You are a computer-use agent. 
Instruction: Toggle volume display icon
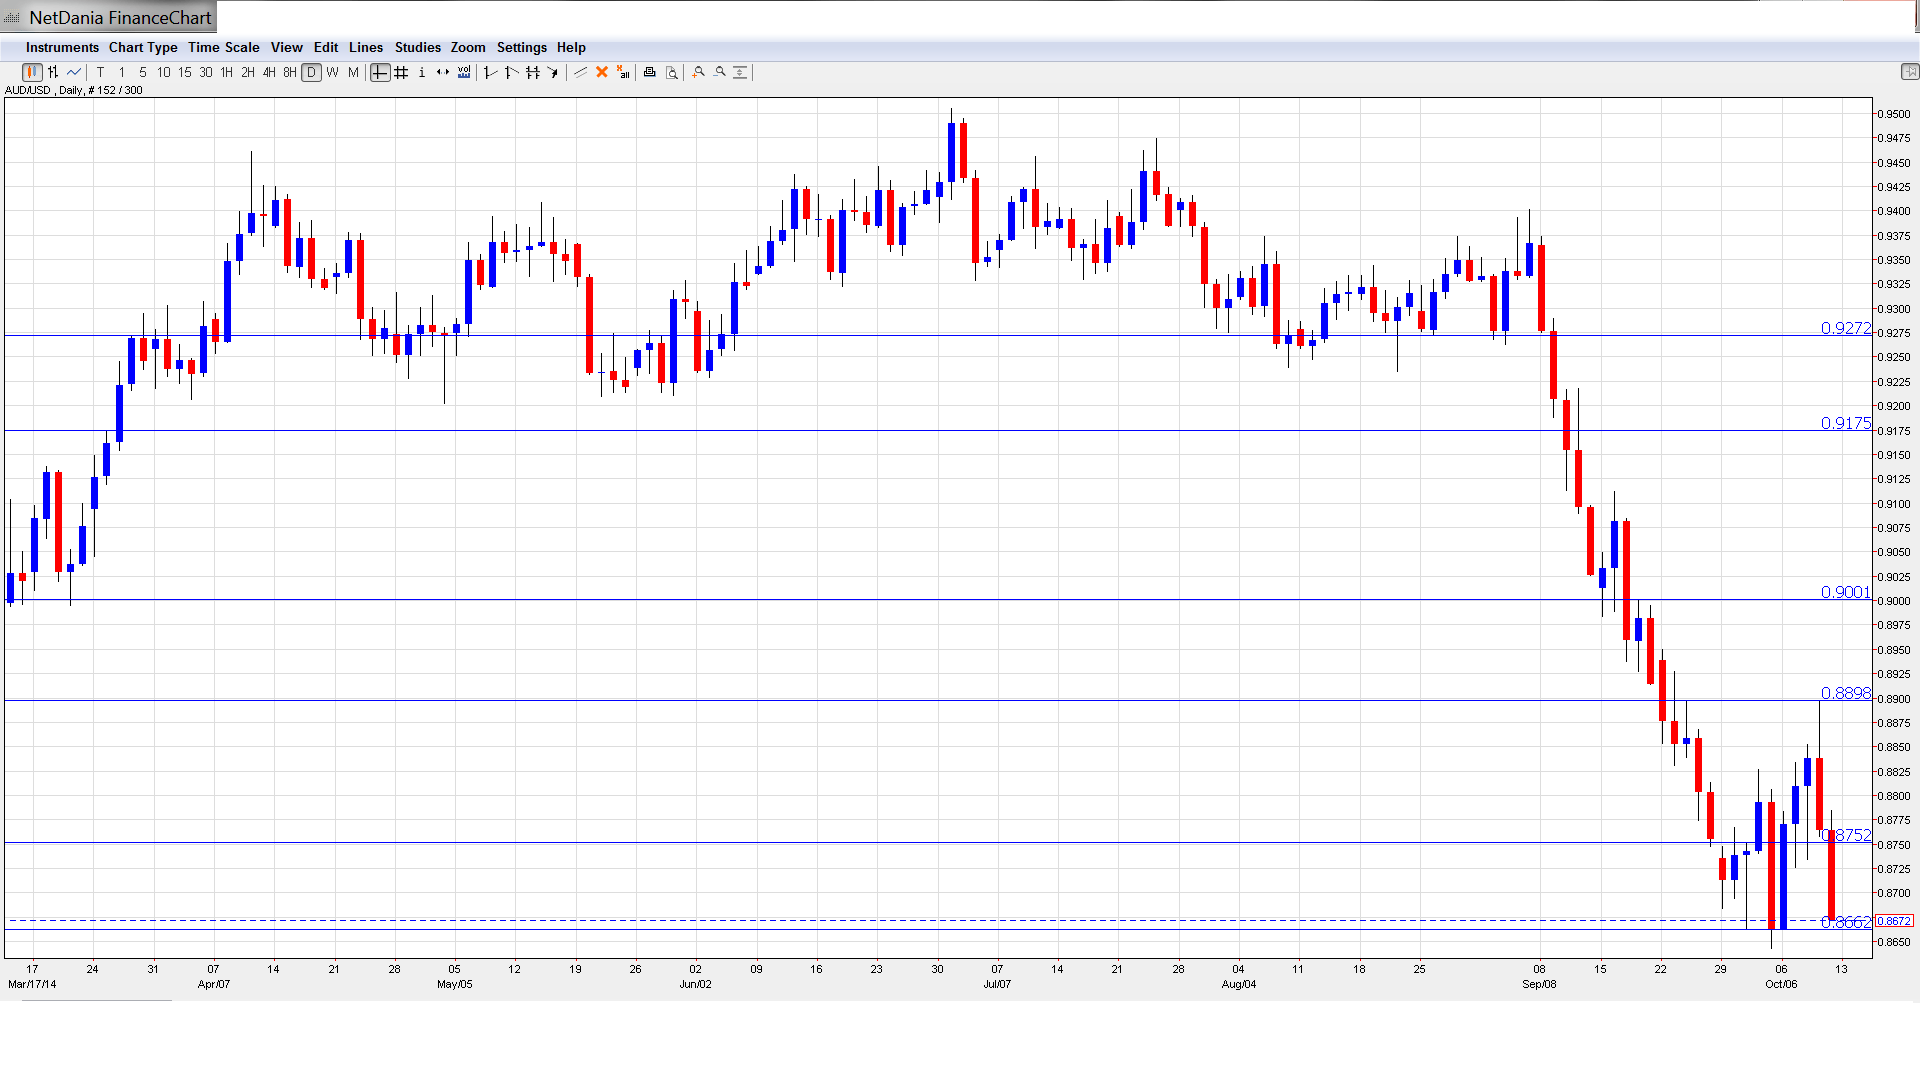[x=464, y=72]
